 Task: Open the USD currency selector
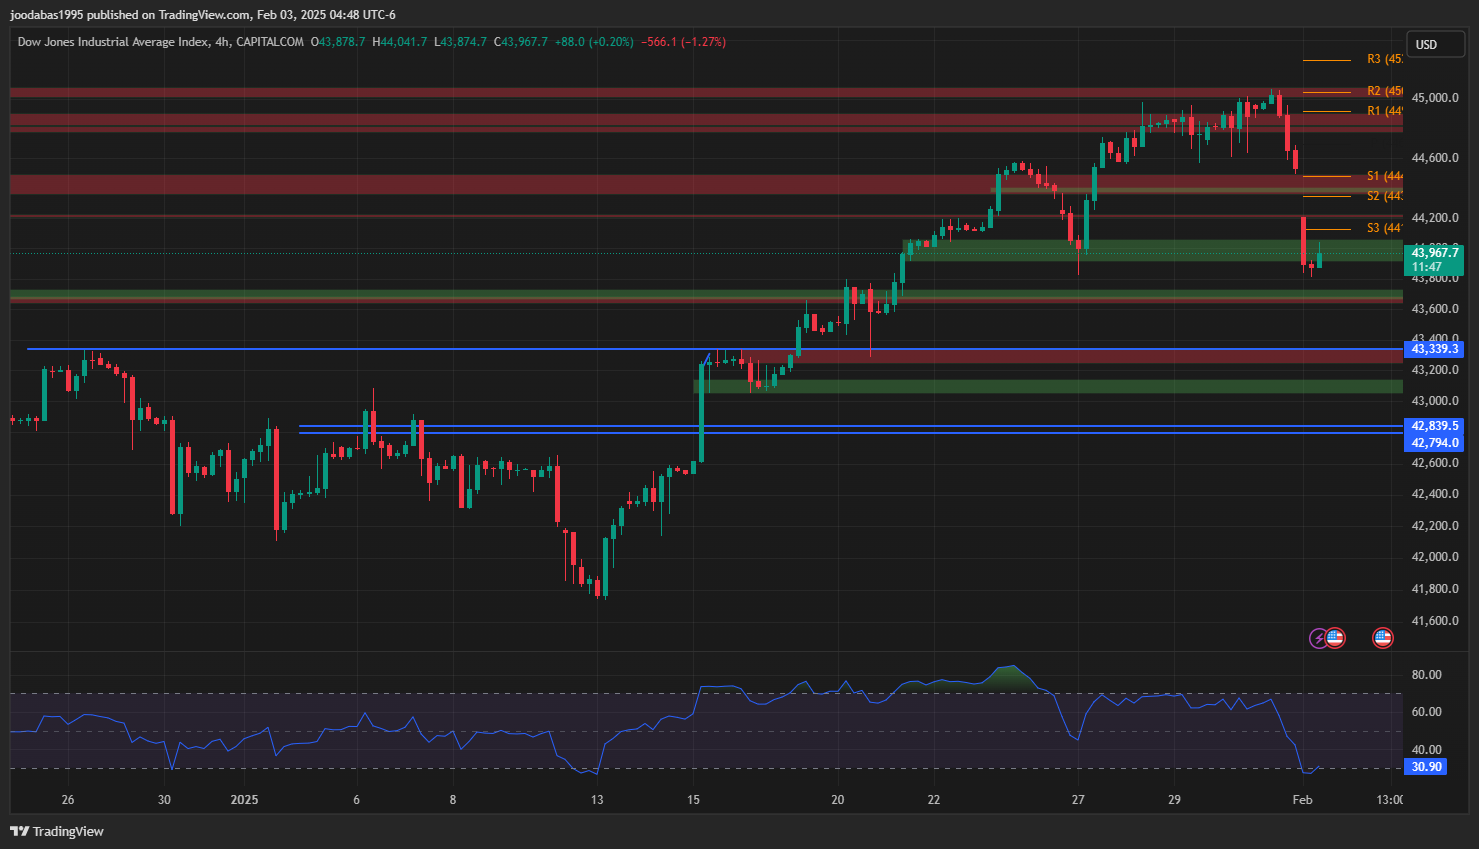click(1435, 44)
